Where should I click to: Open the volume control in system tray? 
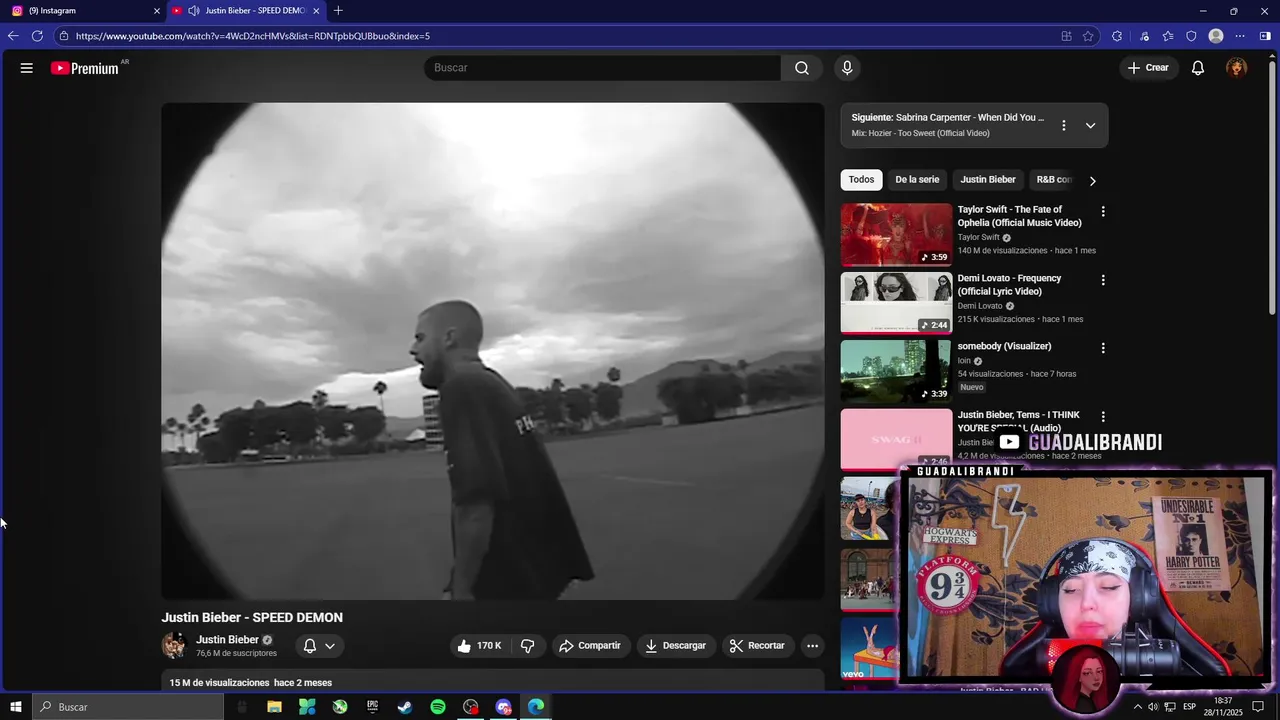[x=1153, y=707]
